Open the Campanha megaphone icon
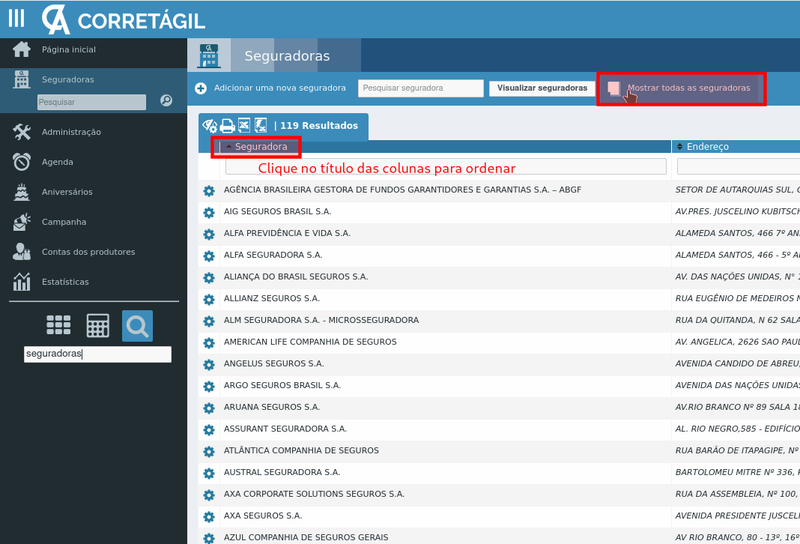The height and width of the screenshot is (544, 800). [x=21, y=222]
